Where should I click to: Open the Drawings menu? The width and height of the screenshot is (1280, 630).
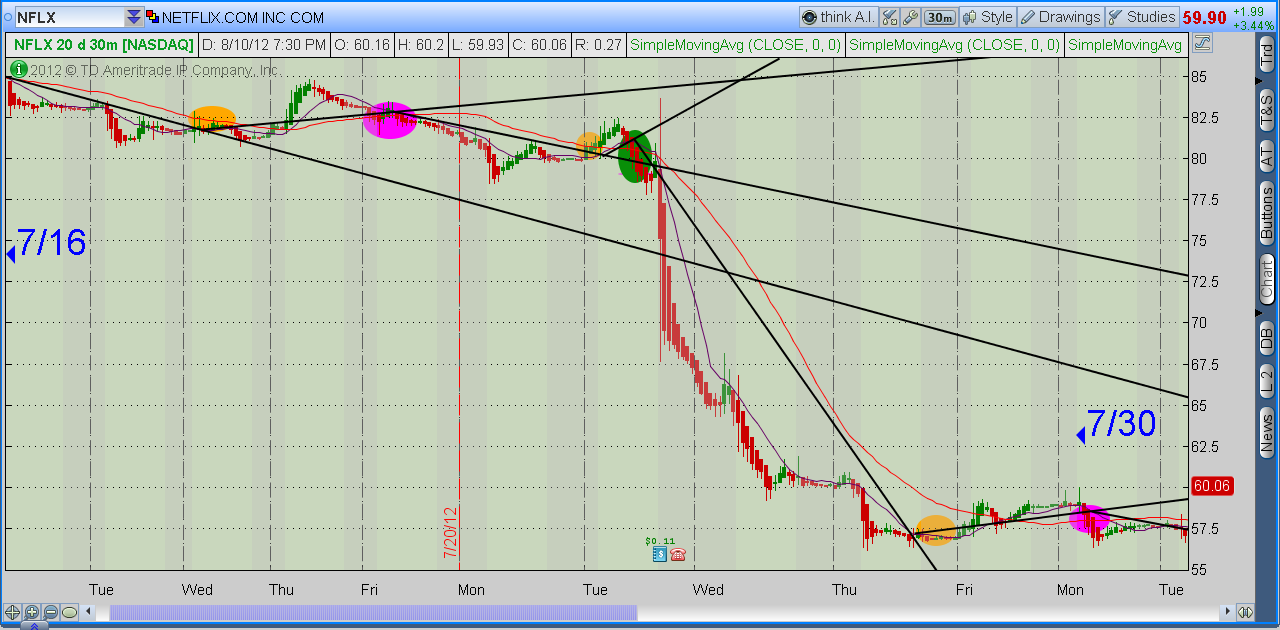pyautogui.click(x=1061, y=17)
